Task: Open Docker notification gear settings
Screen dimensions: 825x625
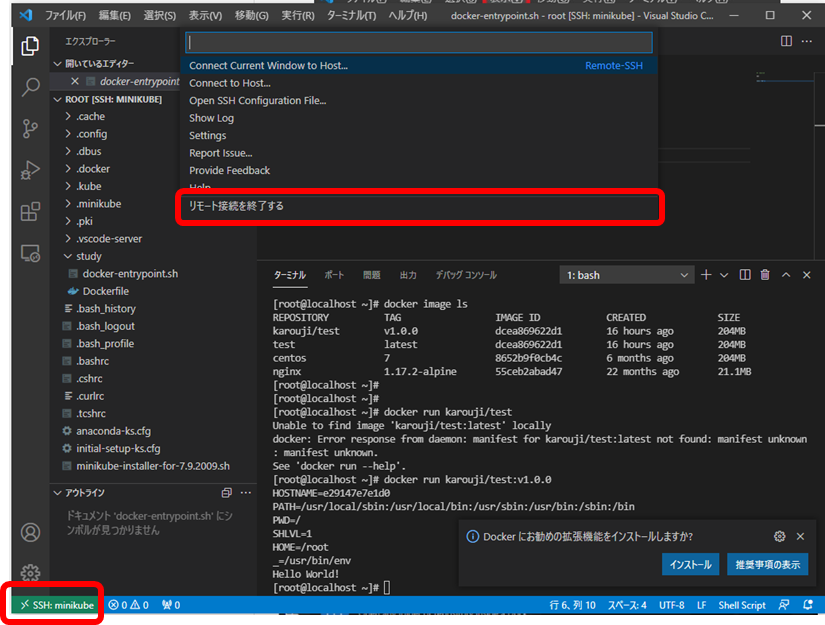Action: [780, 536]
